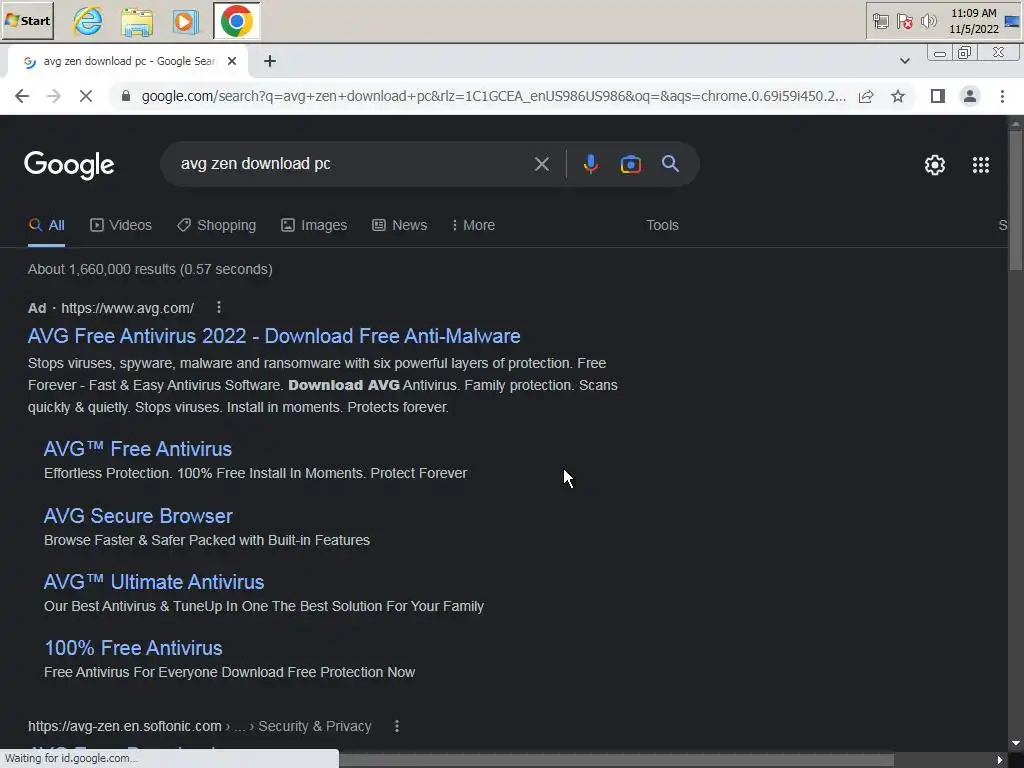
Task: Open Chrome's three-dot menu
Action: tap(1002, 96)
